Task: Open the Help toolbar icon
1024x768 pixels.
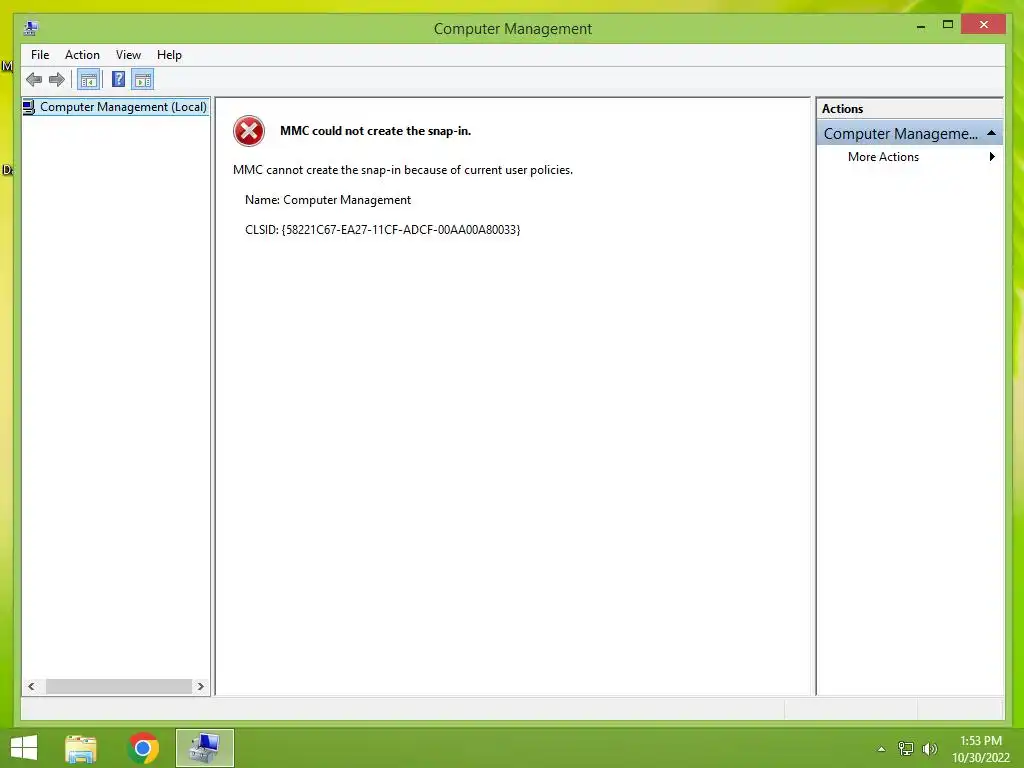Action: [118, 80]
